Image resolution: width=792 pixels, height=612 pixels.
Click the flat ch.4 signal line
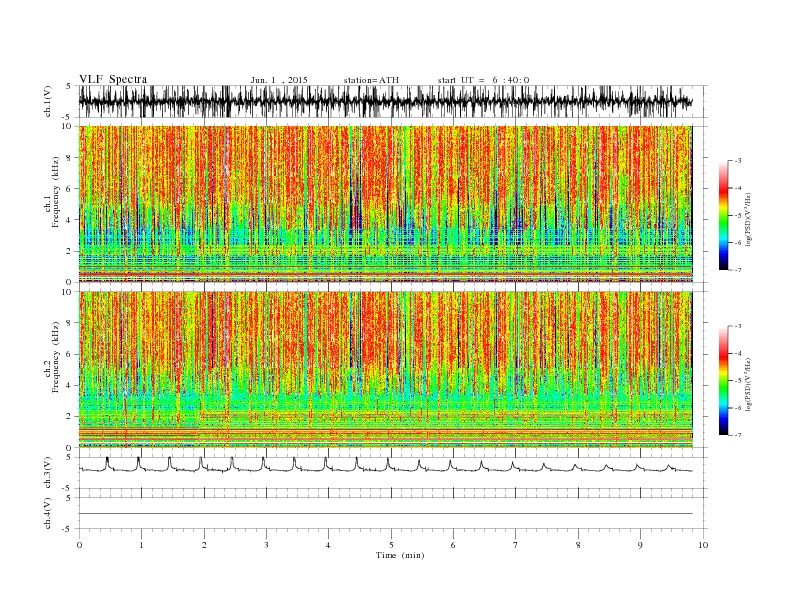[386, 514]
